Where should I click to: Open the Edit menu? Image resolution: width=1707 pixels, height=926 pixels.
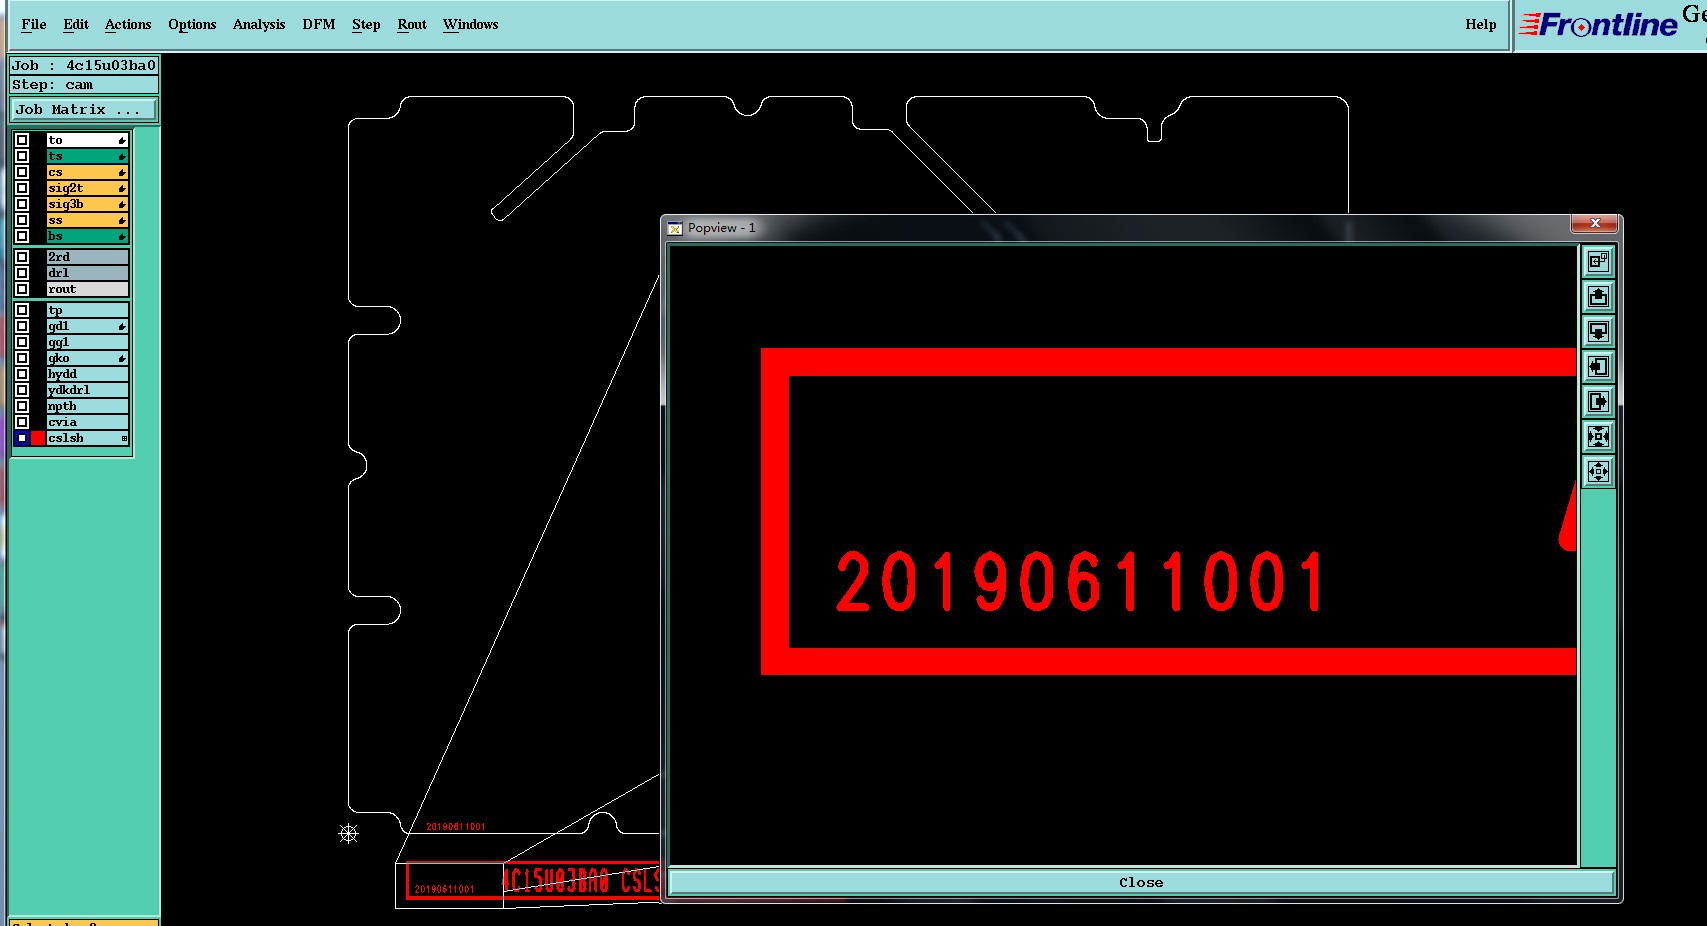[76, 24]
